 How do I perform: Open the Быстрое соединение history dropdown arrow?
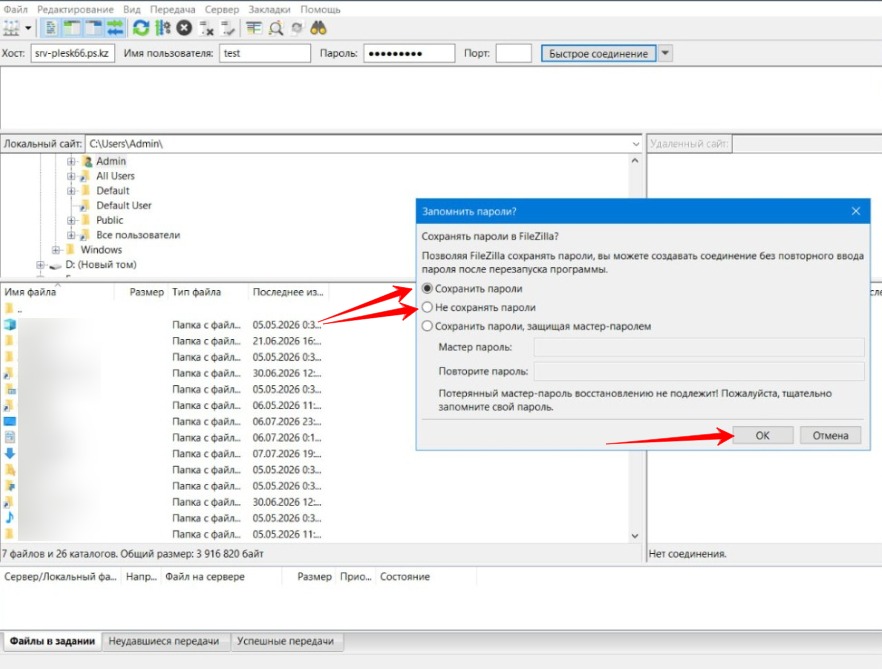[x=665, y=53]
